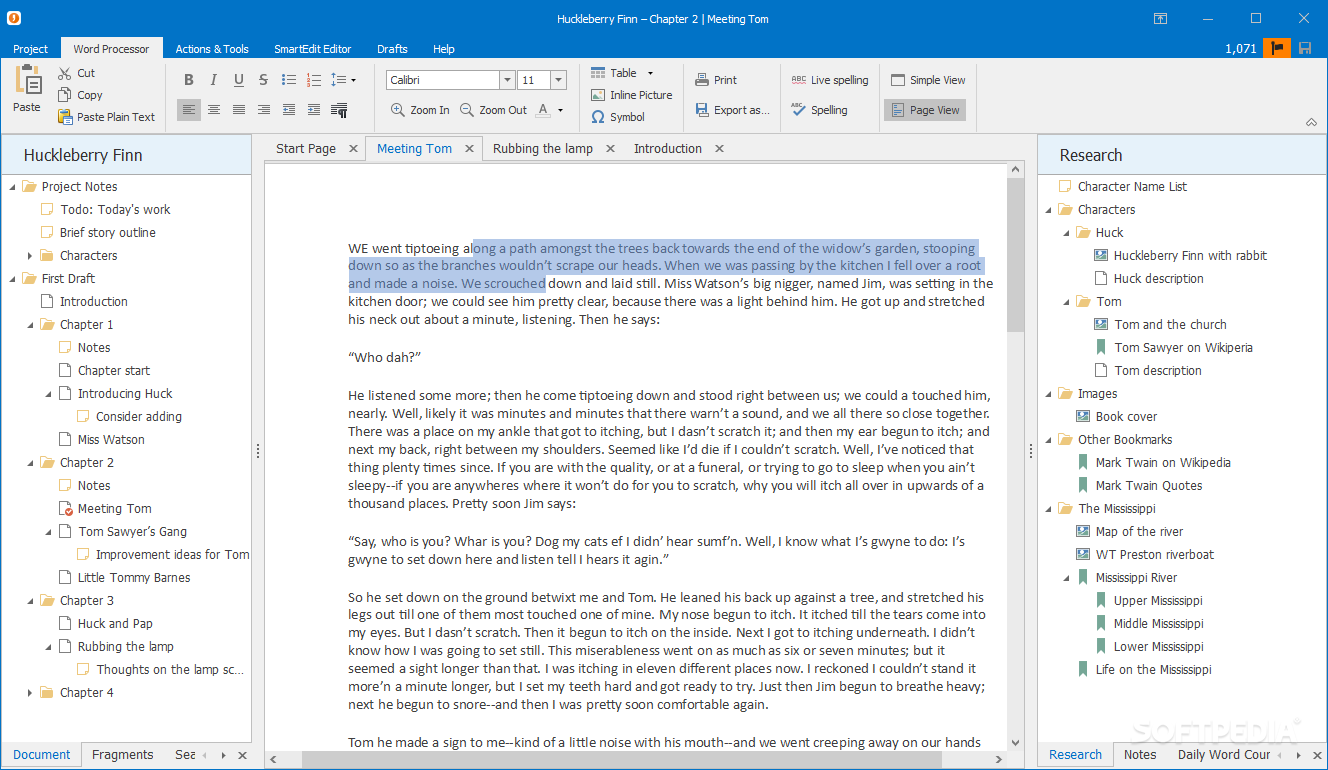Switch to the Notes tab in Research panel

coord(1139,755)
